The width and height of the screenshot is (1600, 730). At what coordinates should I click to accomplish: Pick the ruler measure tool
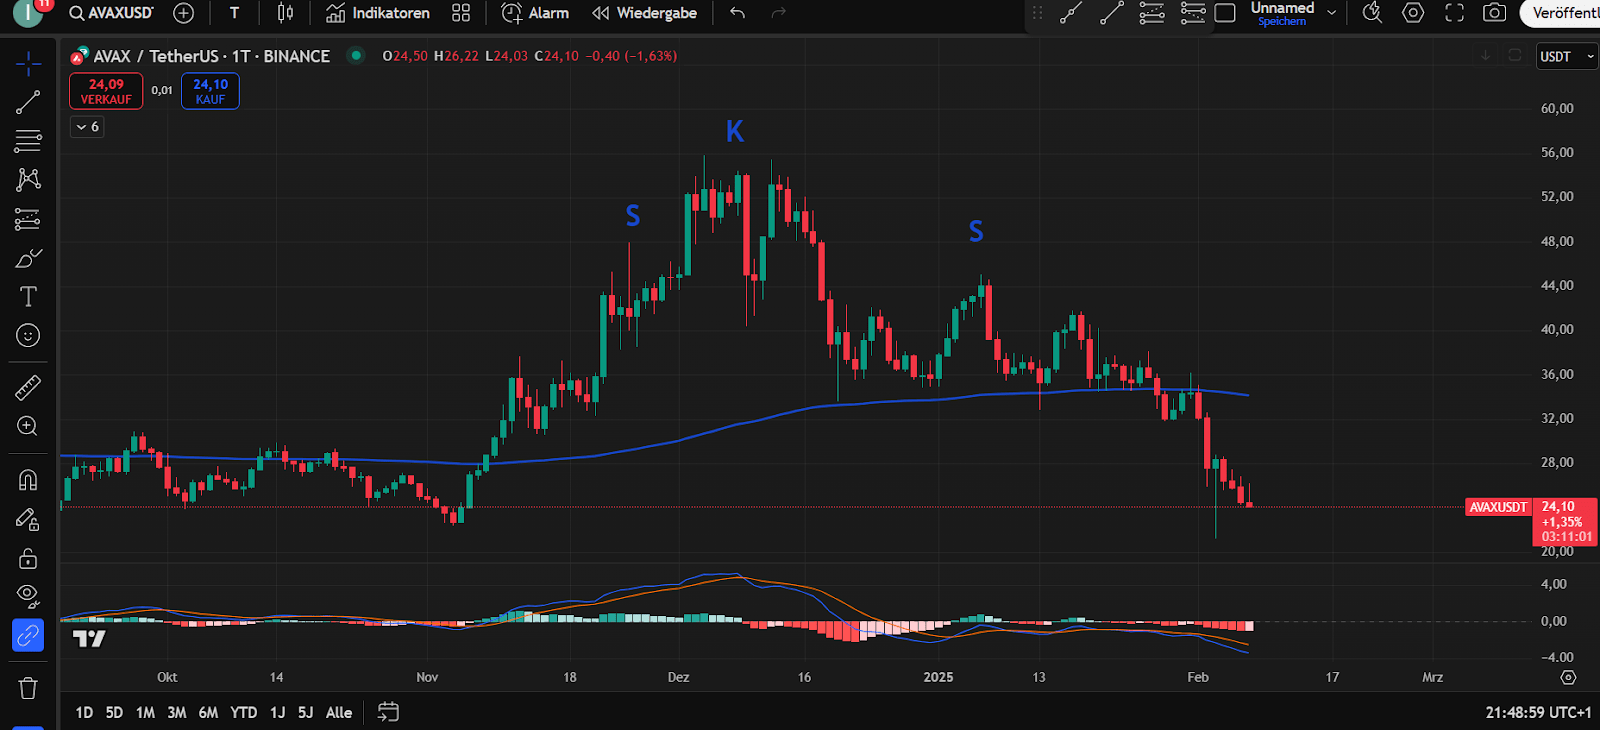(28, 387)
